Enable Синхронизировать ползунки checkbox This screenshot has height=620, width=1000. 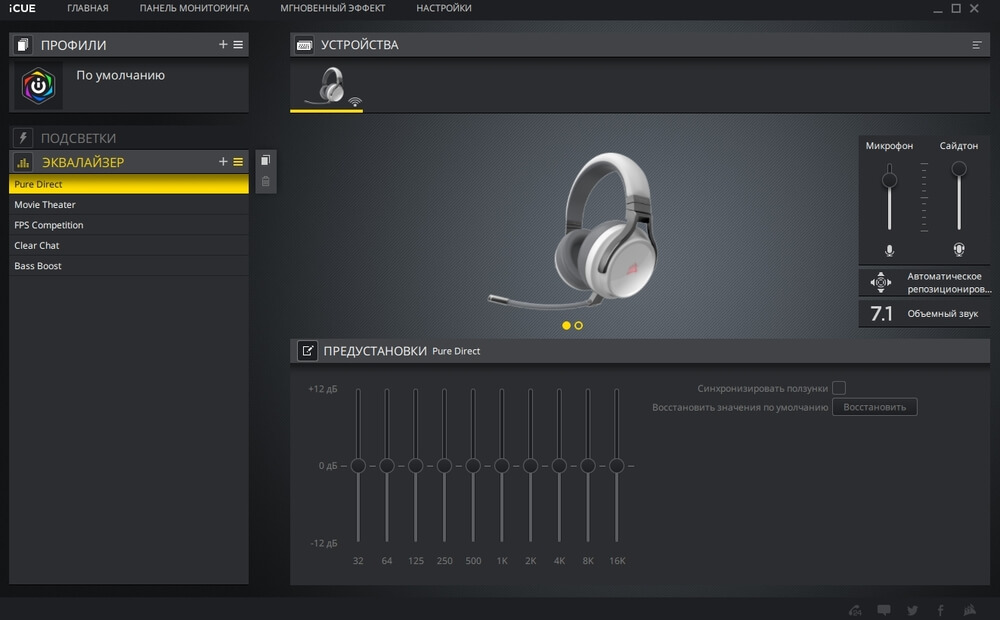coord(839,388)
